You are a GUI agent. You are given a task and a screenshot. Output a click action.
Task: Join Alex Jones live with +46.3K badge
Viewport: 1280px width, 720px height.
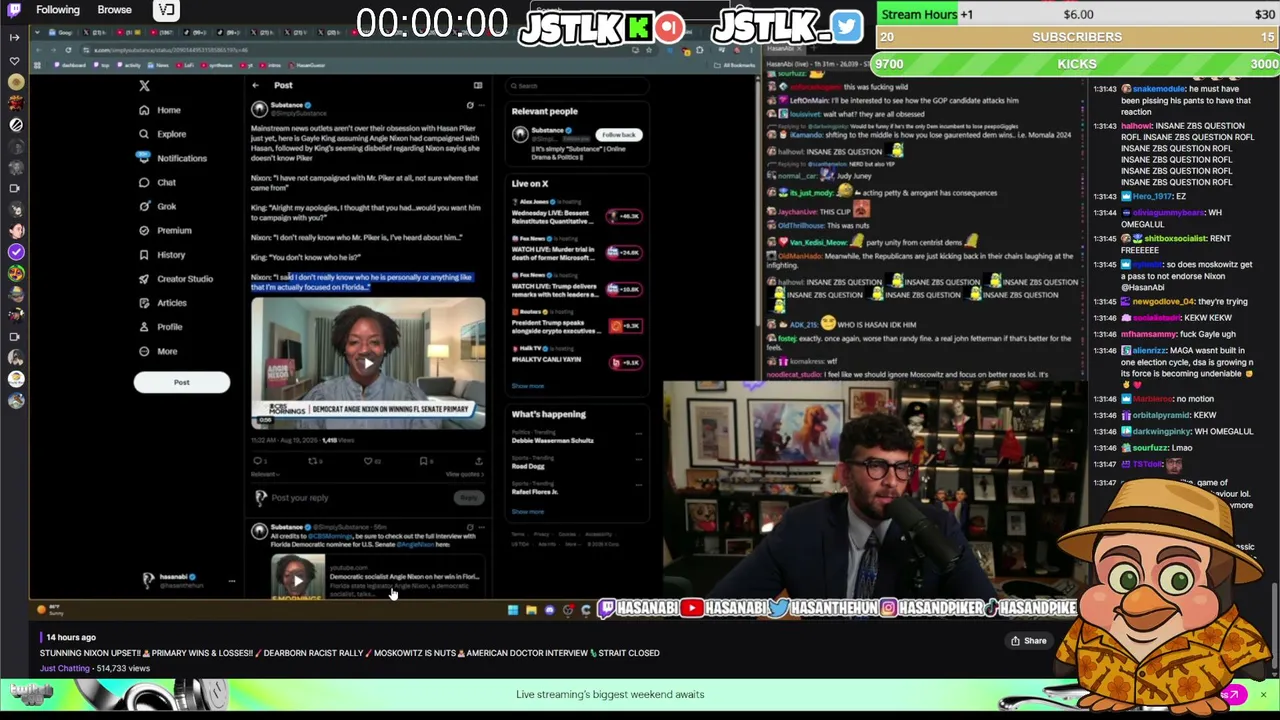(x=625, y=216)
